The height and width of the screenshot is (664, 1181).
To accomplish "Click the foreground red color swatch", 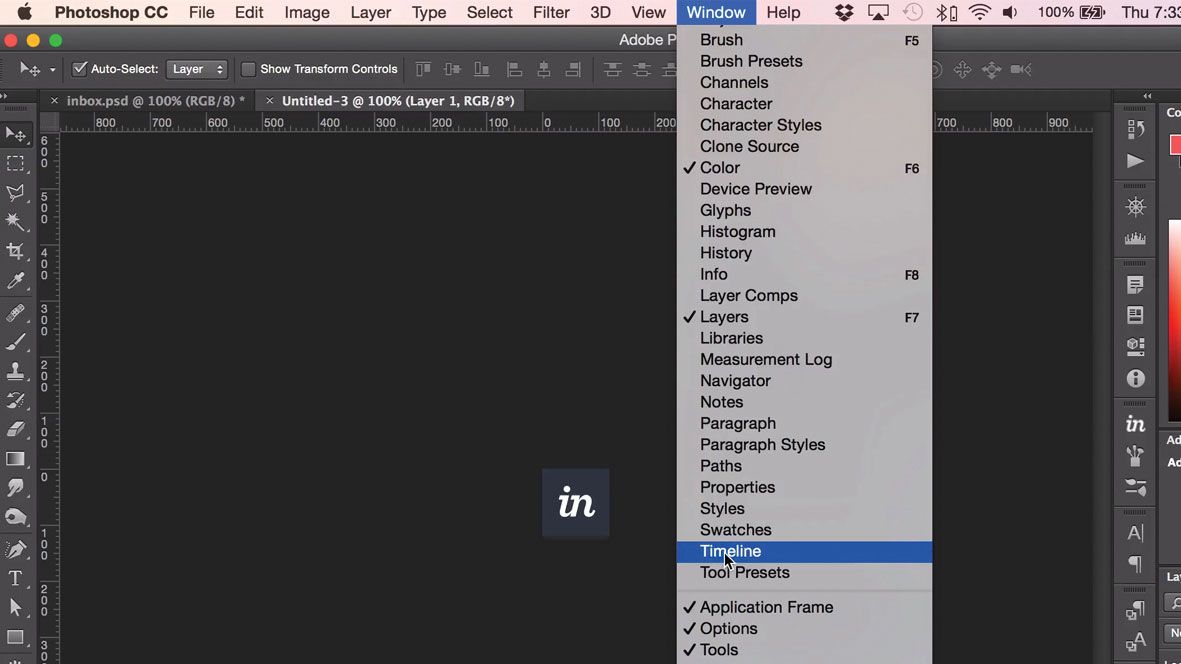I will coord(1176,144).
